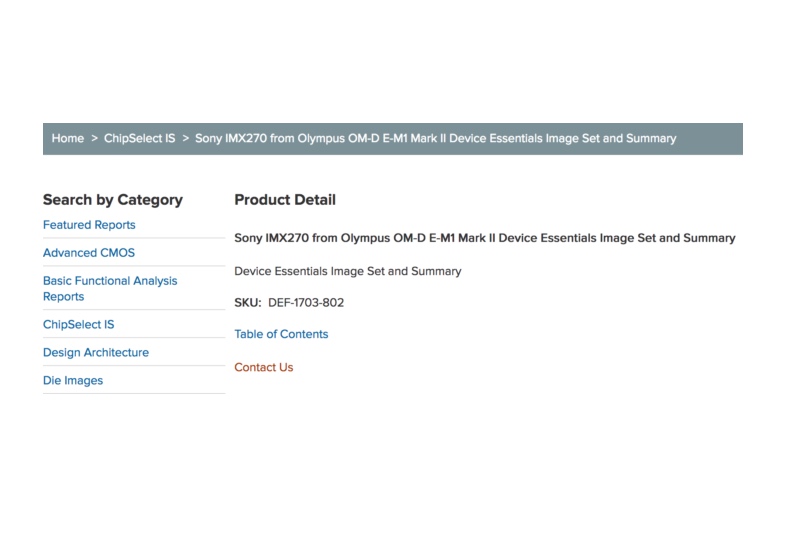Click the bold Sony IMX270 product title
This screenshot has width=800, height=533.
pos(484,238)
